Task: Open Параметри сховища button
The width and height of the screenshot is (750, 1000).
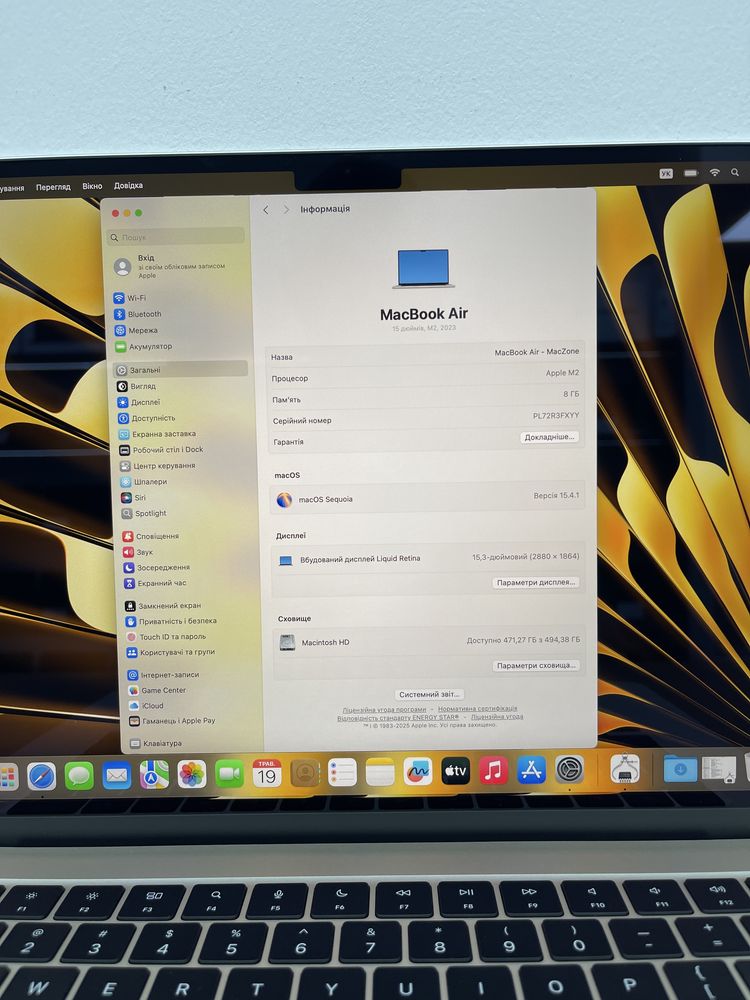Action: (536, 665)
